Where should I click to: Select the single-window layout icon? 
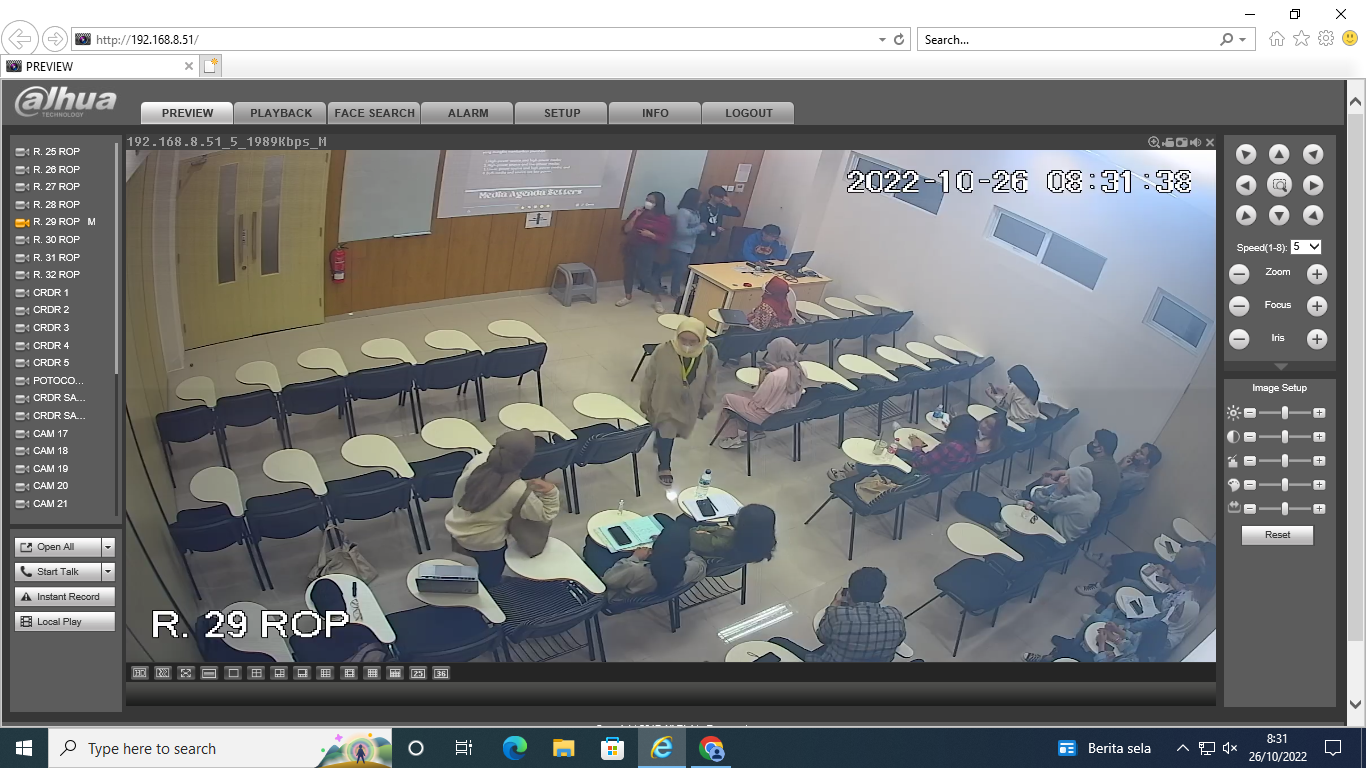tap(233, 673)
